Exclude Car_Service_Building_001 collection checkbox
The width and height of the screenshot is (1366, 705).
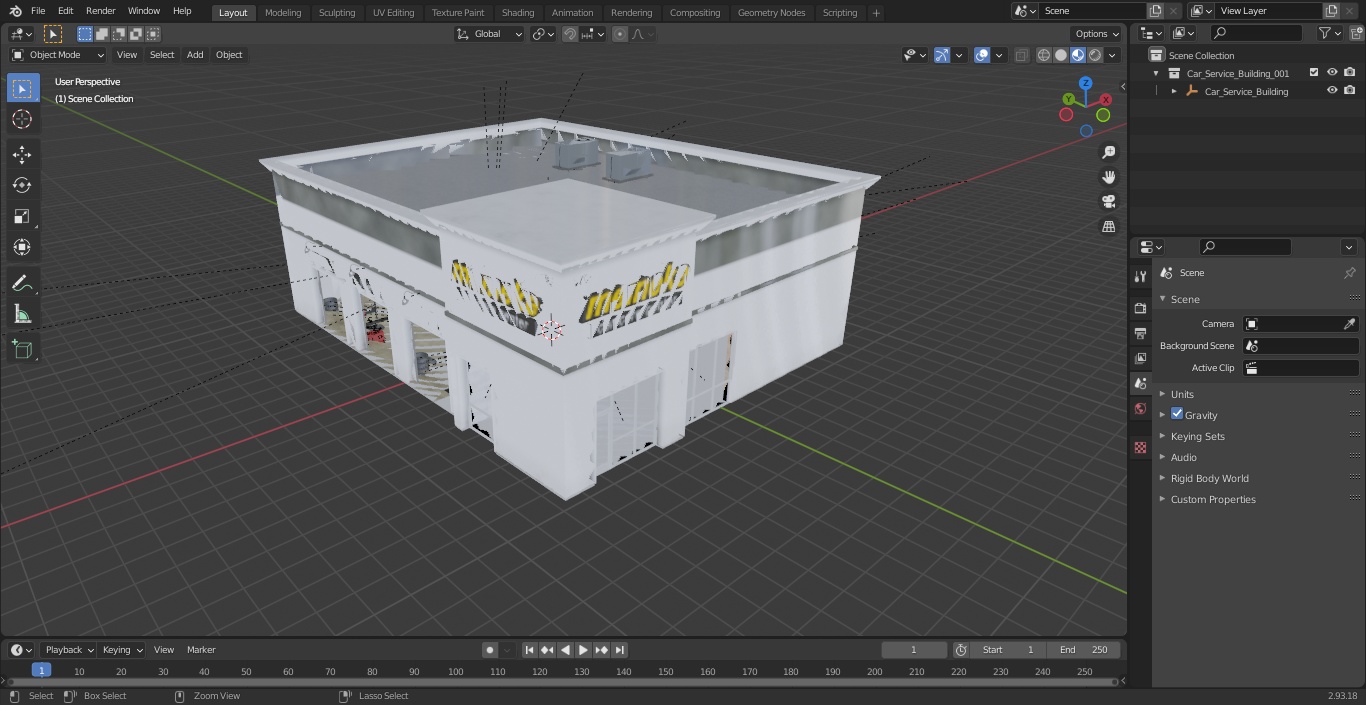[1314, 73]
